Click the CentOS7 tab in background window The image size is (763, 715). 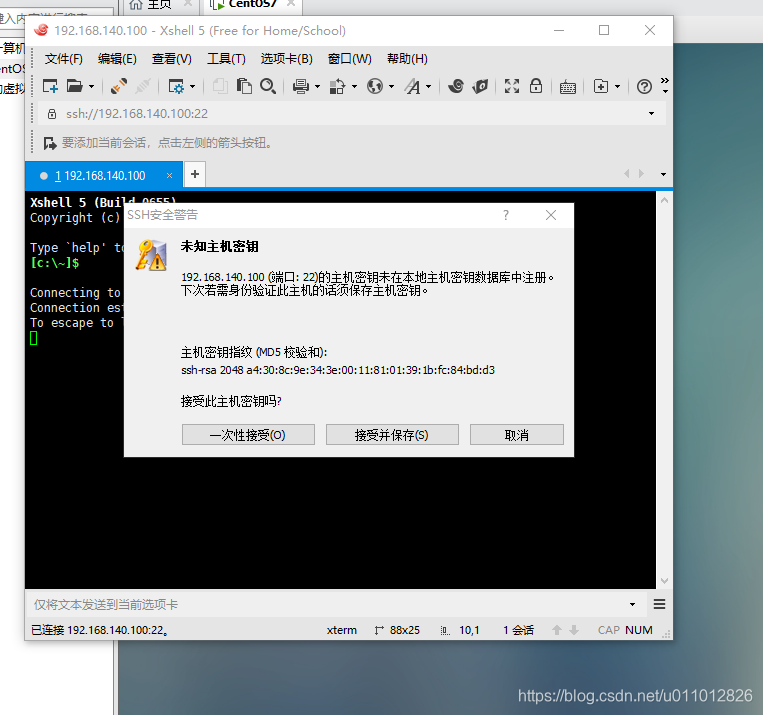(253, 5)
